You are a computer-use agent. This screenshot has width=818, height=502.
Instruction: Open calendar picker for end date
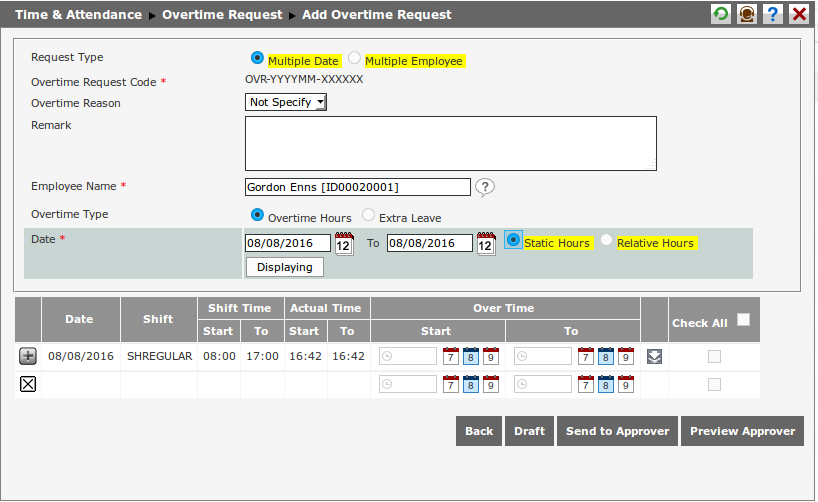(486, 244)
